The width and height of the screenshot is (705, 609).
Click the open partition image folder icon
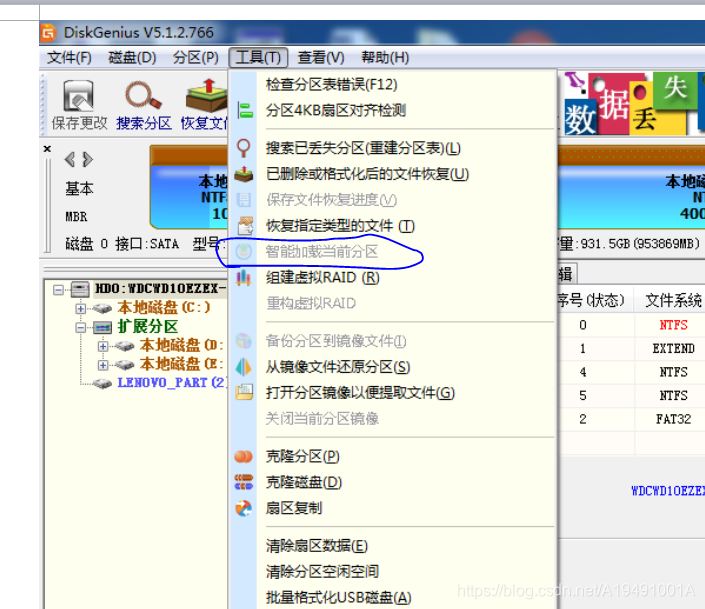(245, 392)
